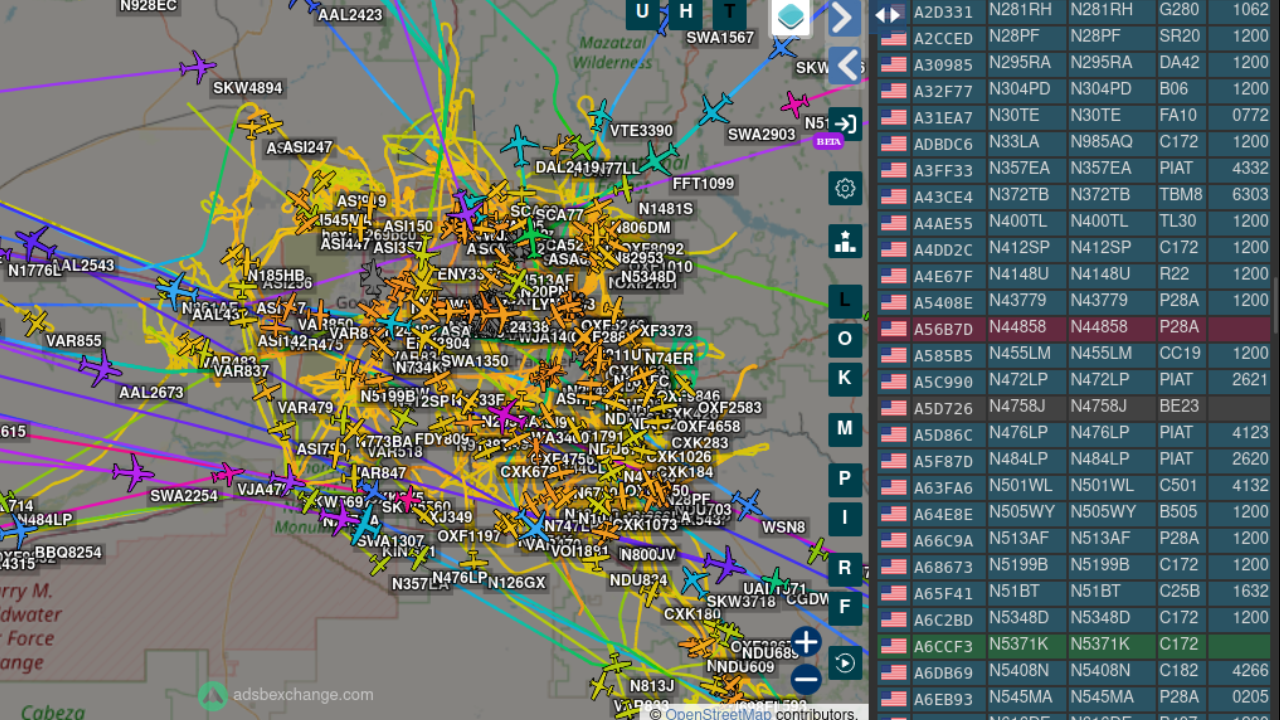Toggle the P map option button
This screenshot has height=720, width=1280.
[845, 478]
